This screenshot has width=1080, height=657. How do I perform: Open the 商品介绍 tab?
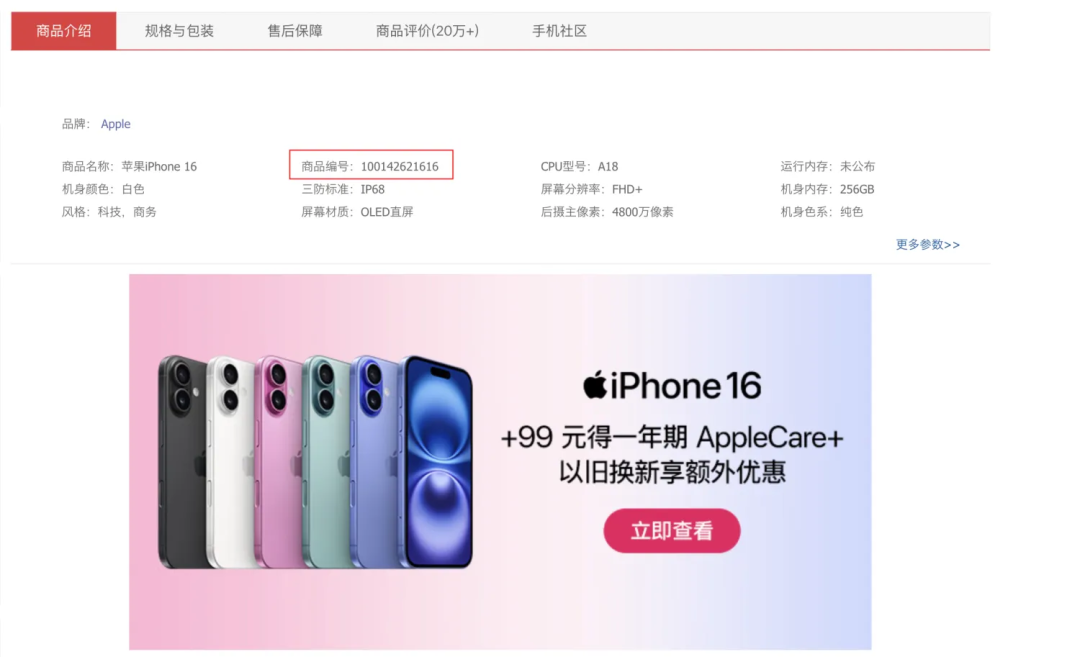tap(63, 31)
